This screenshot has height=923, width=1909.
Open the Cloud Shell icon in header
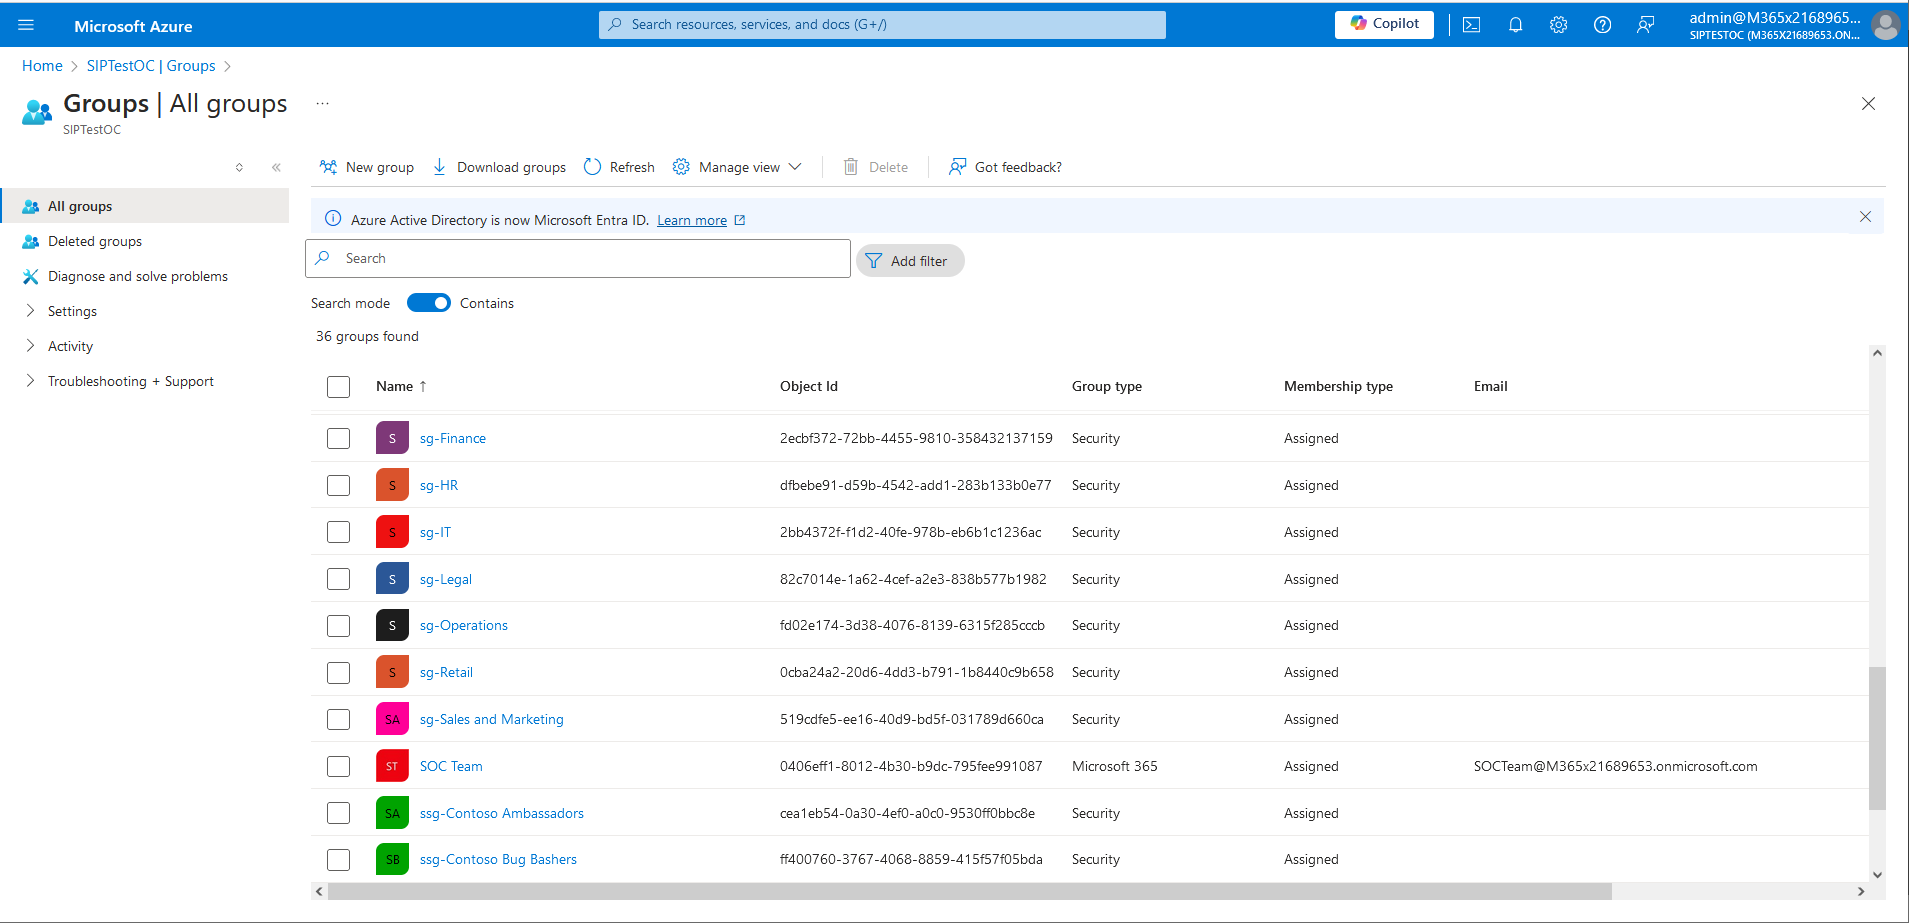(1471, 25)
